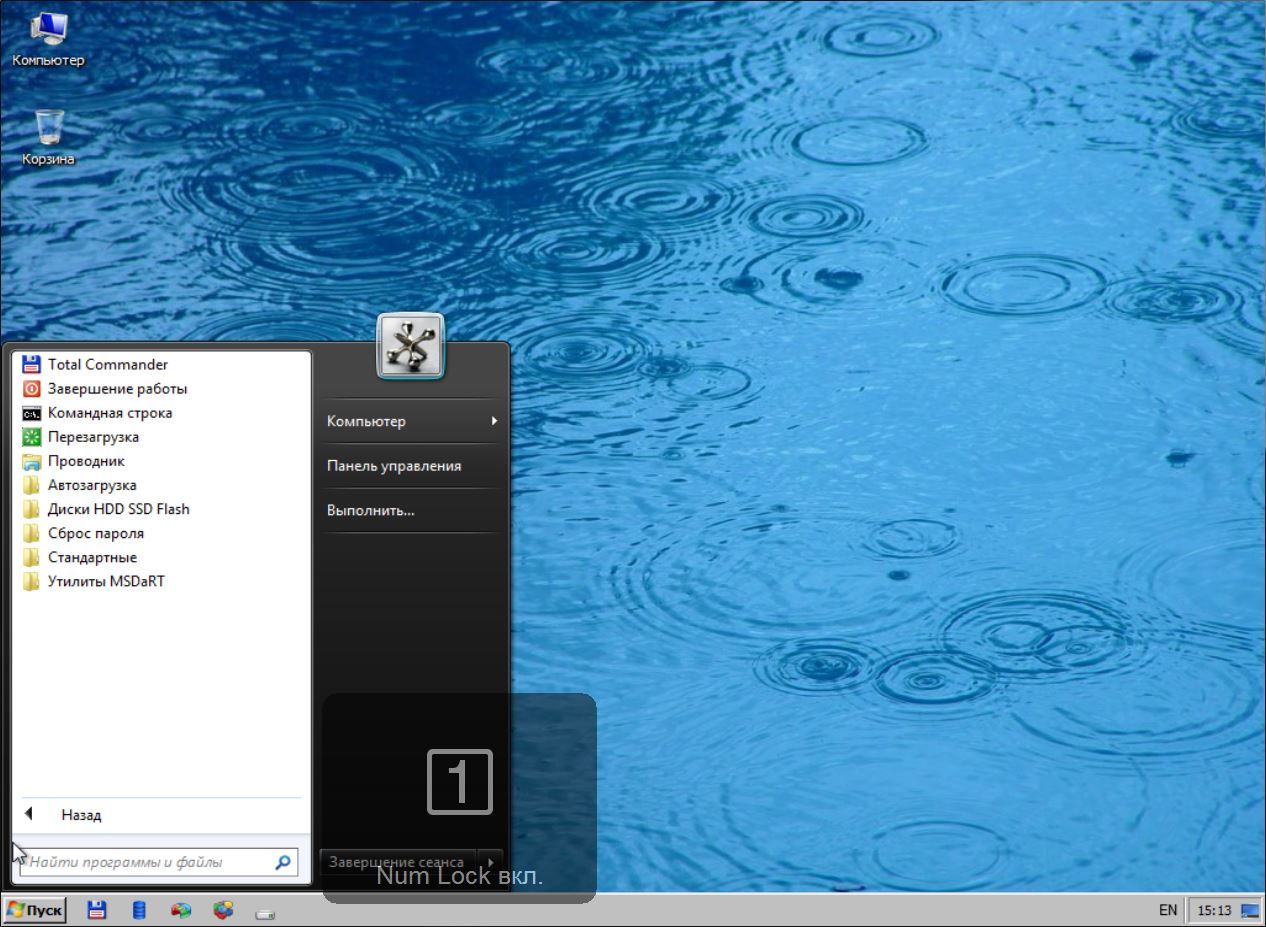Open the red-green-blue pie taskbar icon
This screenshot has width=1266, height=927.
[x=181, y=910]
